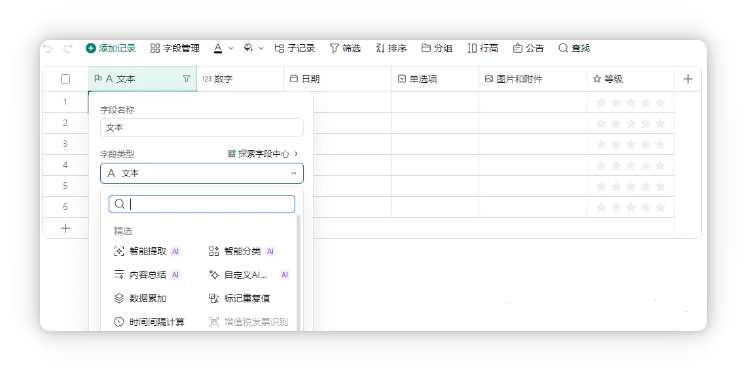Add a new row with bottom plus icon
This screenshot has width=747, height=371.
click(66, 228)
